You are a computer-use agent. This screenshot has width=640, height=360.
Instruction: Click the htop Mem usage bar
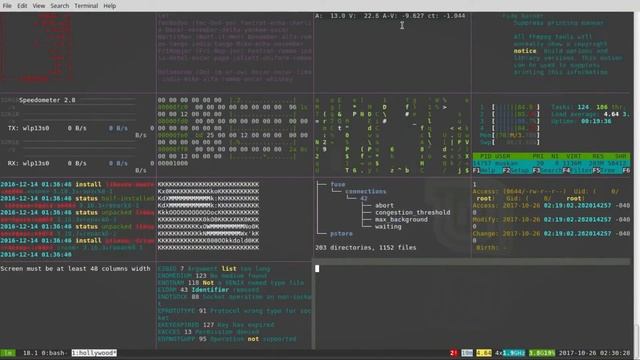(x=510, y=135)
